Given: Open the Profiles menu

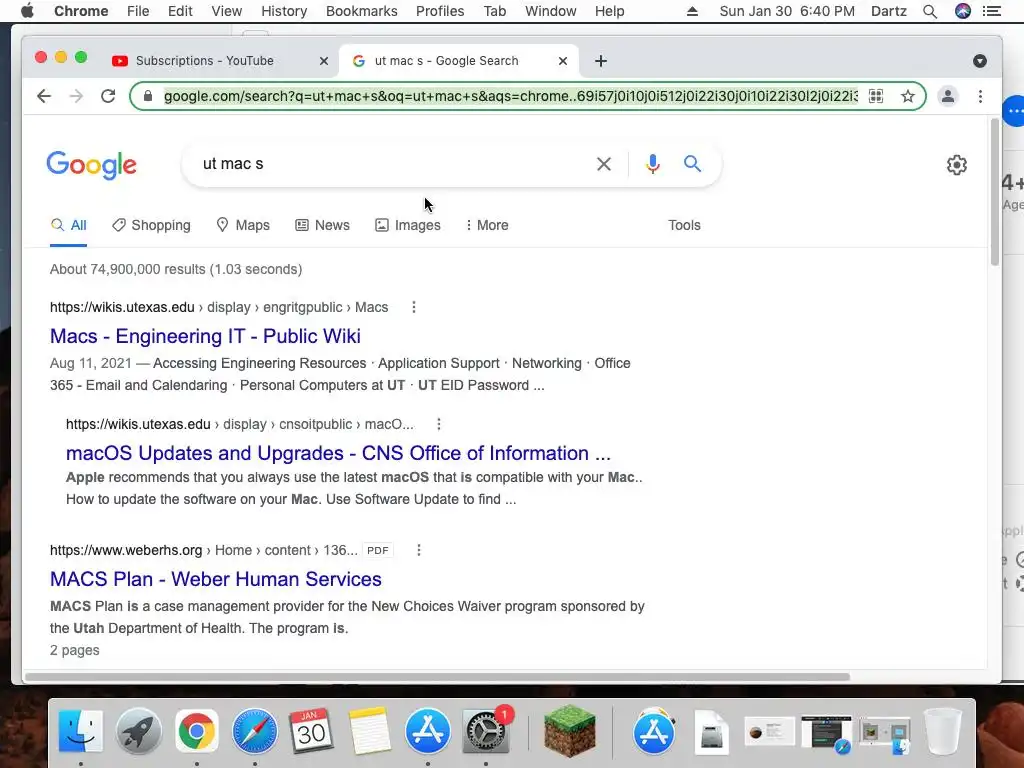Looking at the screenshot, I should click(x=440, y=11).
